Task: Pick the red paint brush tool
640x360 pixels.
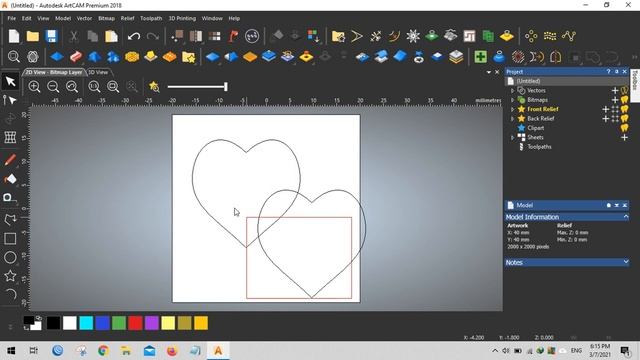Action: click(x=10, y=160)
